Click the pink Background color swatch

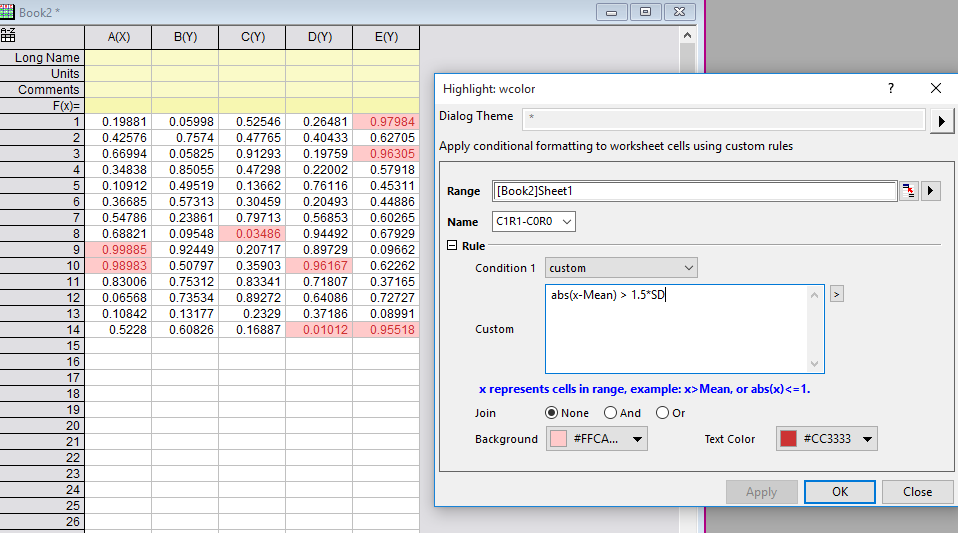click(x=558, y=439)
